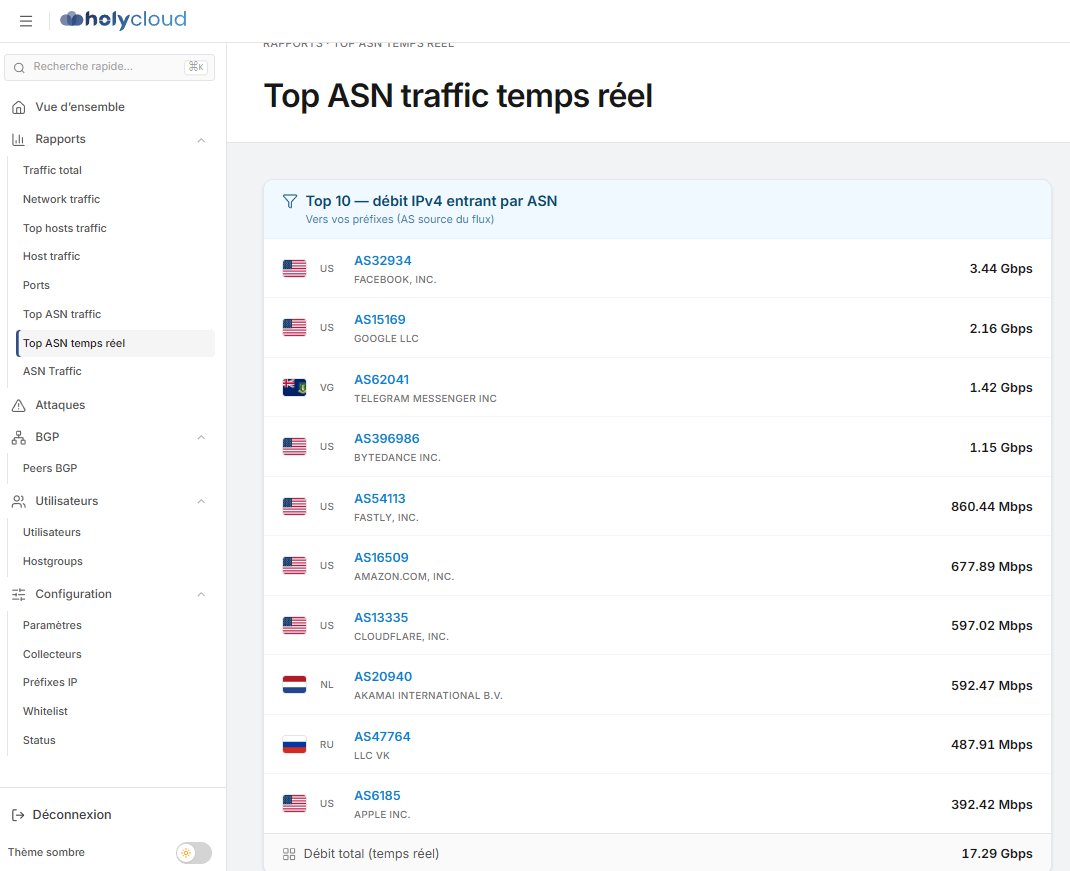The image size is (1070, 871).
Task: Open Peers BGP page
Action: (50, 468)
